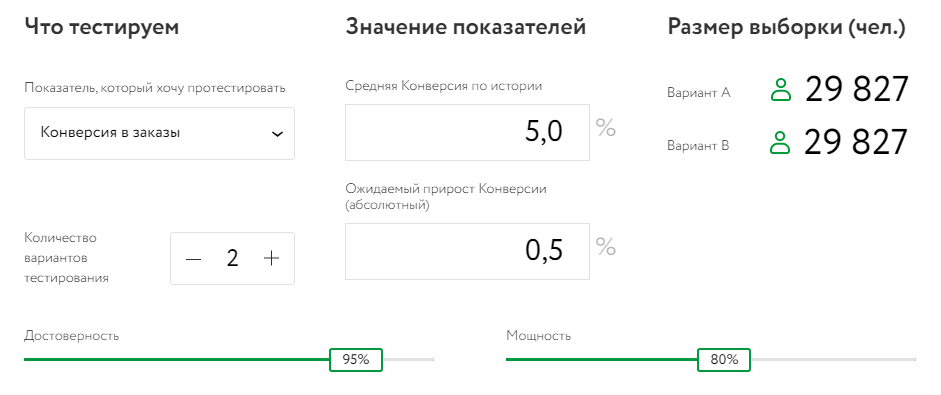
Task: Increase test variants with the plus button
Action: (272, 258)
